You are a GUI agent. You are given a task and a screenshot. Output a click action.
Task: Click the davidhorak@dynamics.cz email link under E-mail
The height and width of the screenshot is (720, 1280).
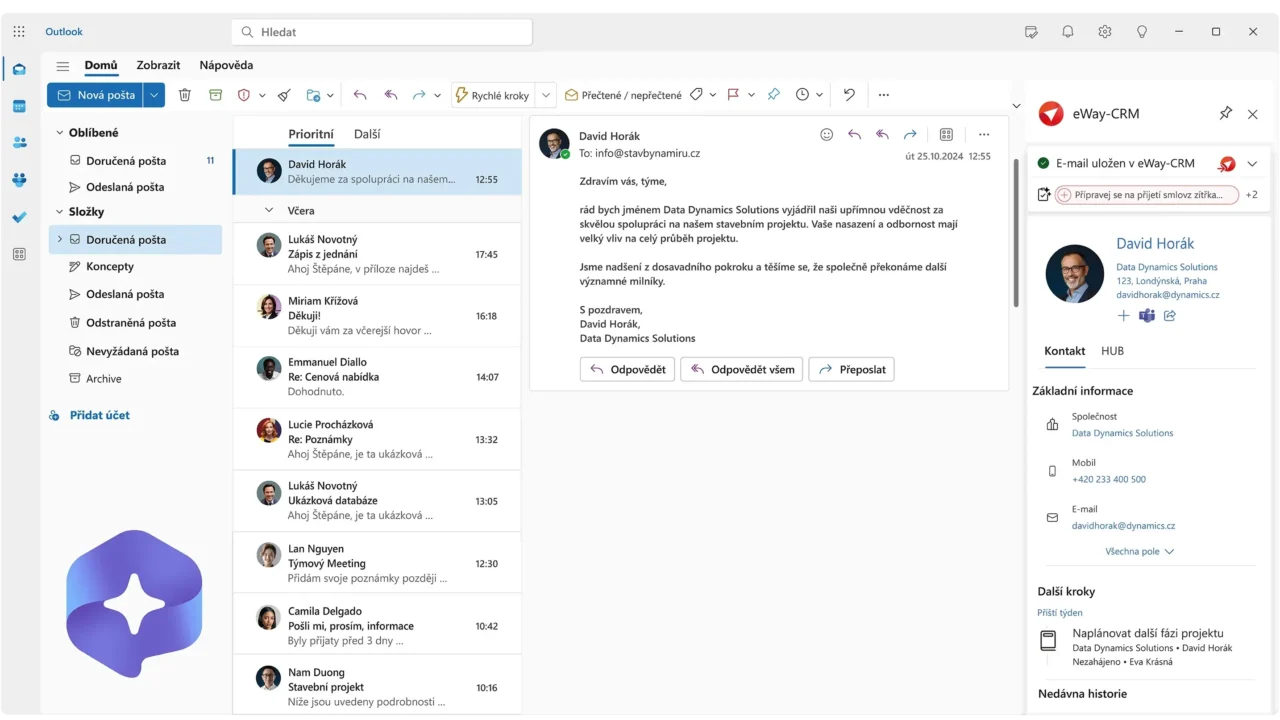(1123, 525)
